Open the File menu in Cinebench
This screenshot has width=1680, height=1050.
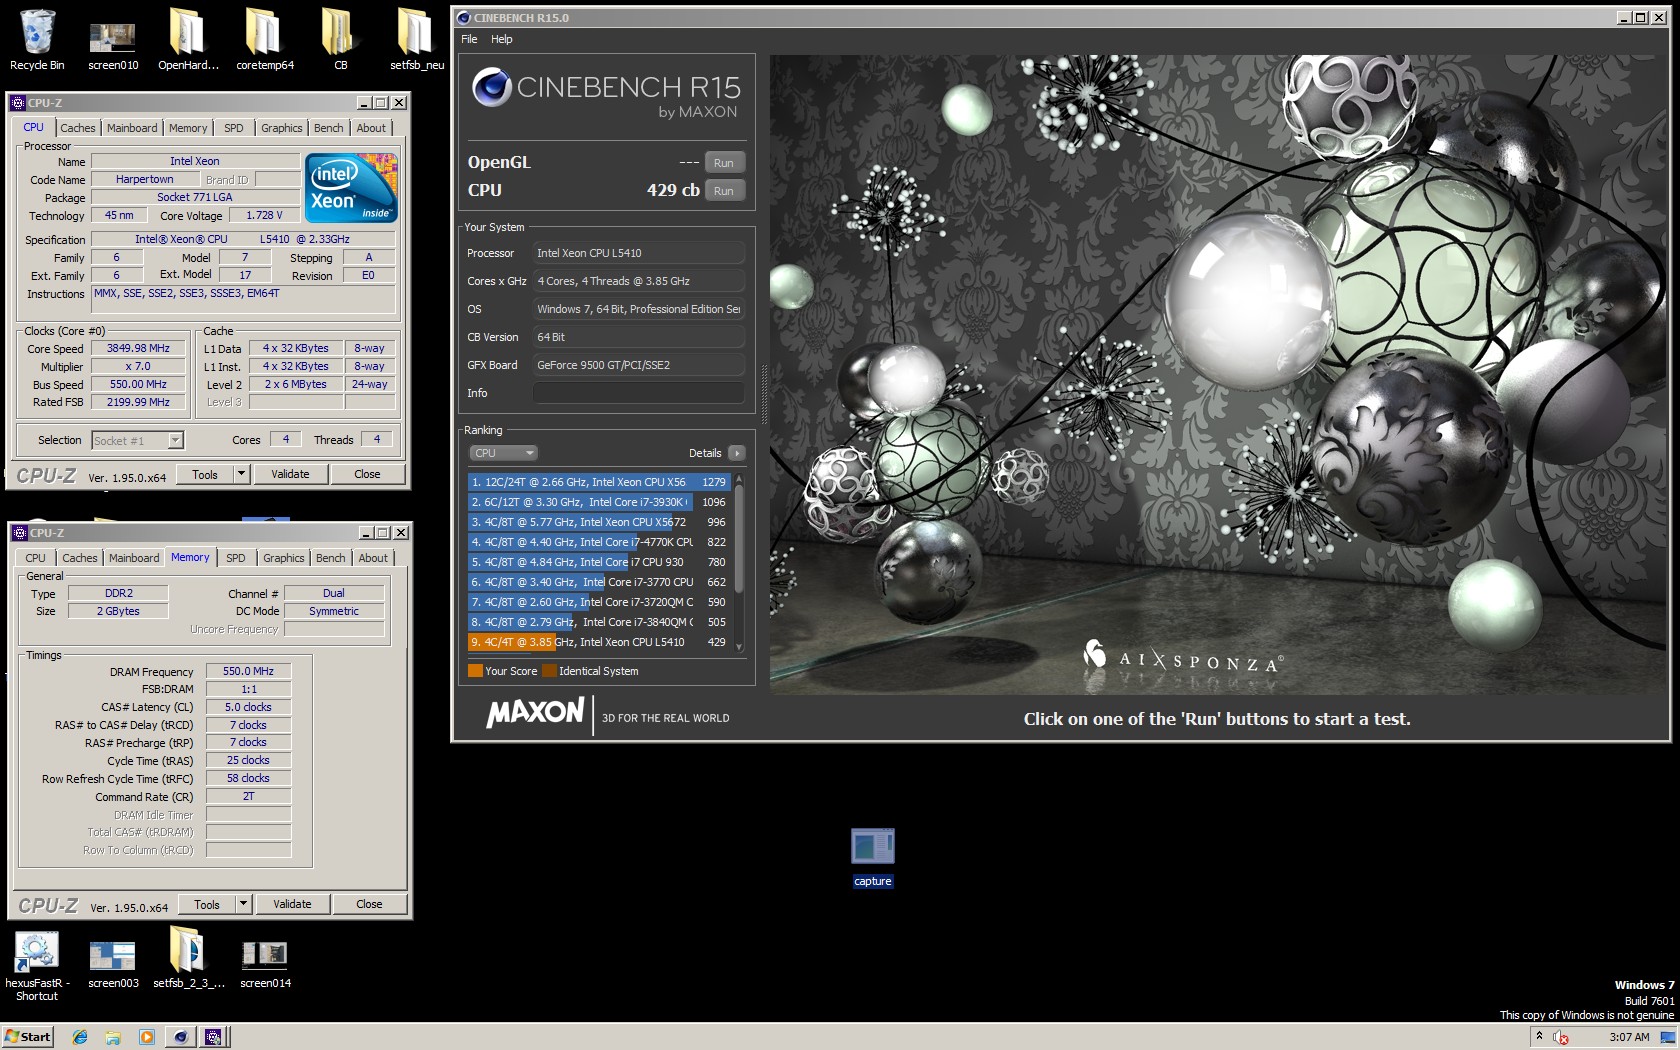point(469,39)
